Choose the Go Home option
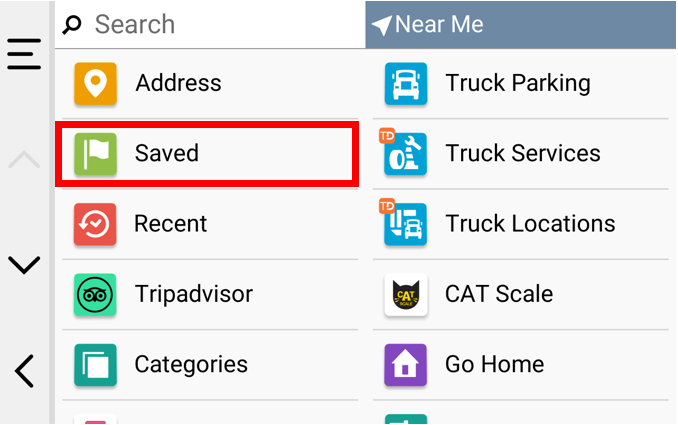678x425 pixels. [494, 365]
